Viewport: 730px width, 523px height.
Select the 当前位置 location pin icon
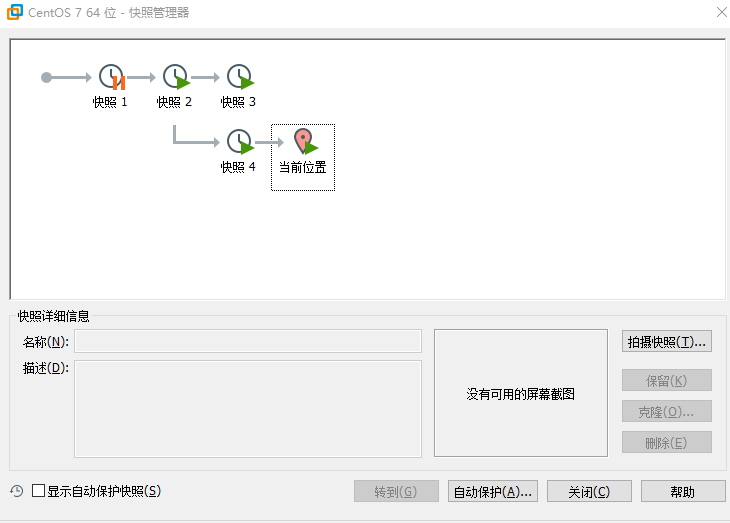tap(305, 142)
